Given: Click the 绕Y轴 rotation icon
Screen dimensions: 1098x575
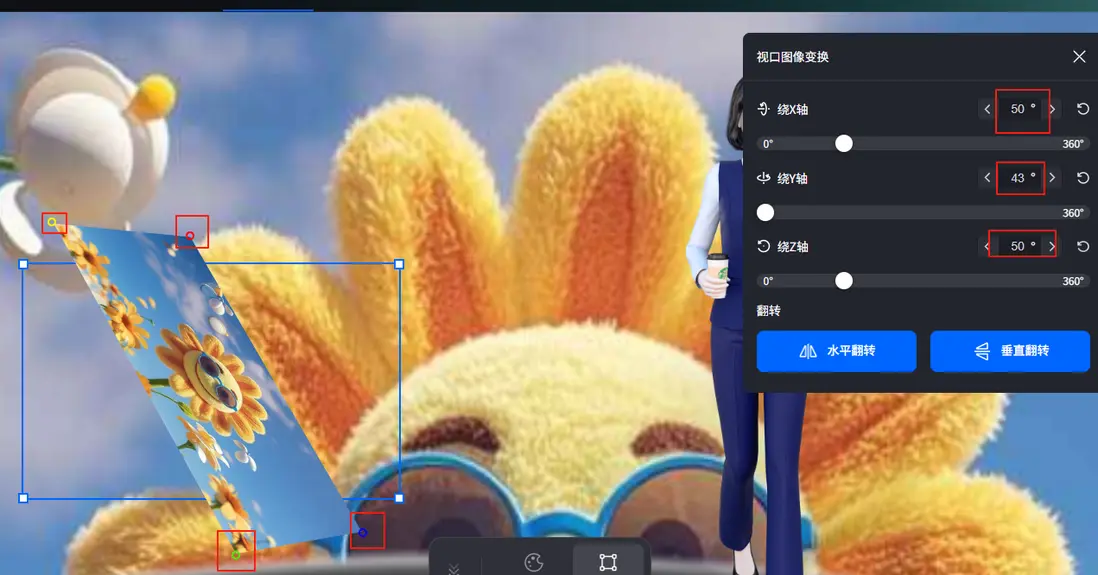Looking at the screenshot, I should (x=764, y=178).
